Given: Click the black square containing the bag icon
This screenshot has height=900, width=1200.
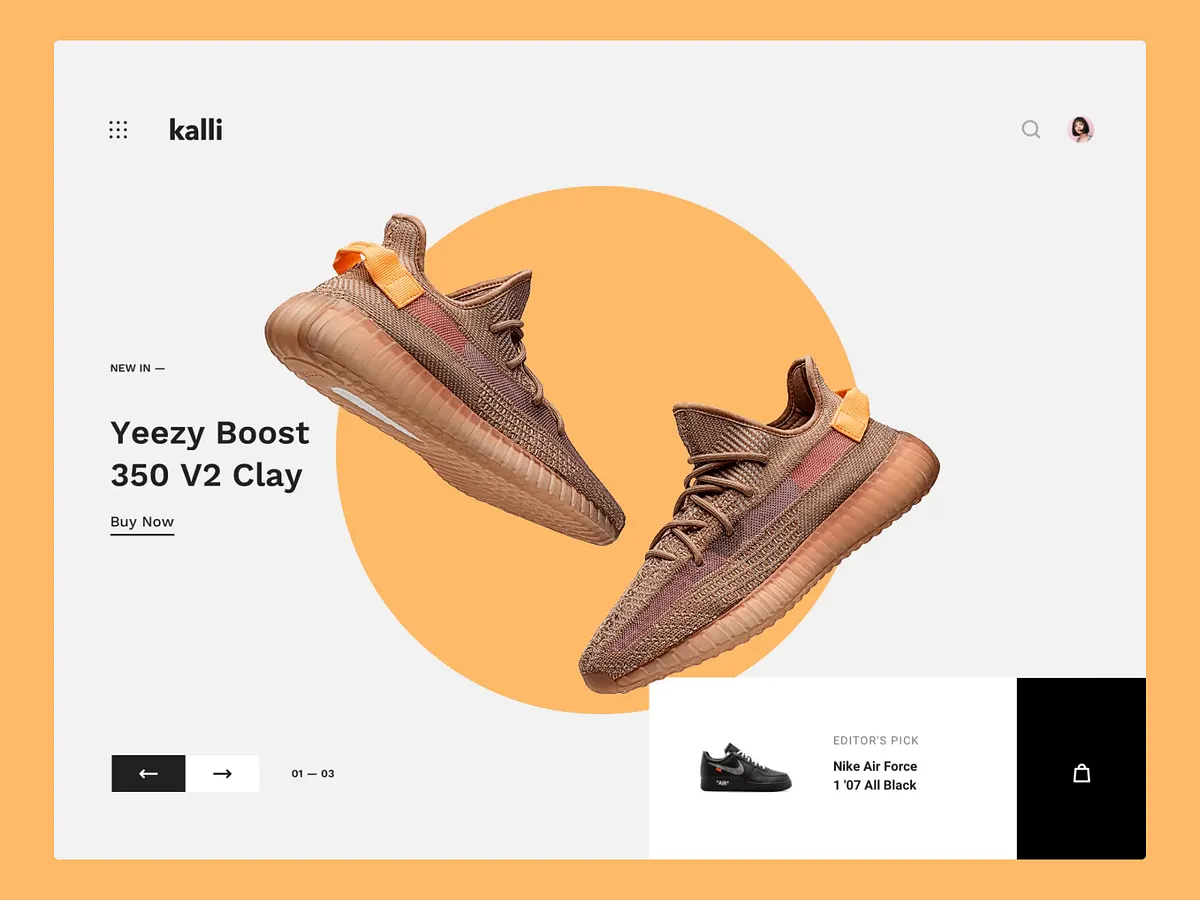Looking at the screenshot, I should click(x=1081, y=768).
